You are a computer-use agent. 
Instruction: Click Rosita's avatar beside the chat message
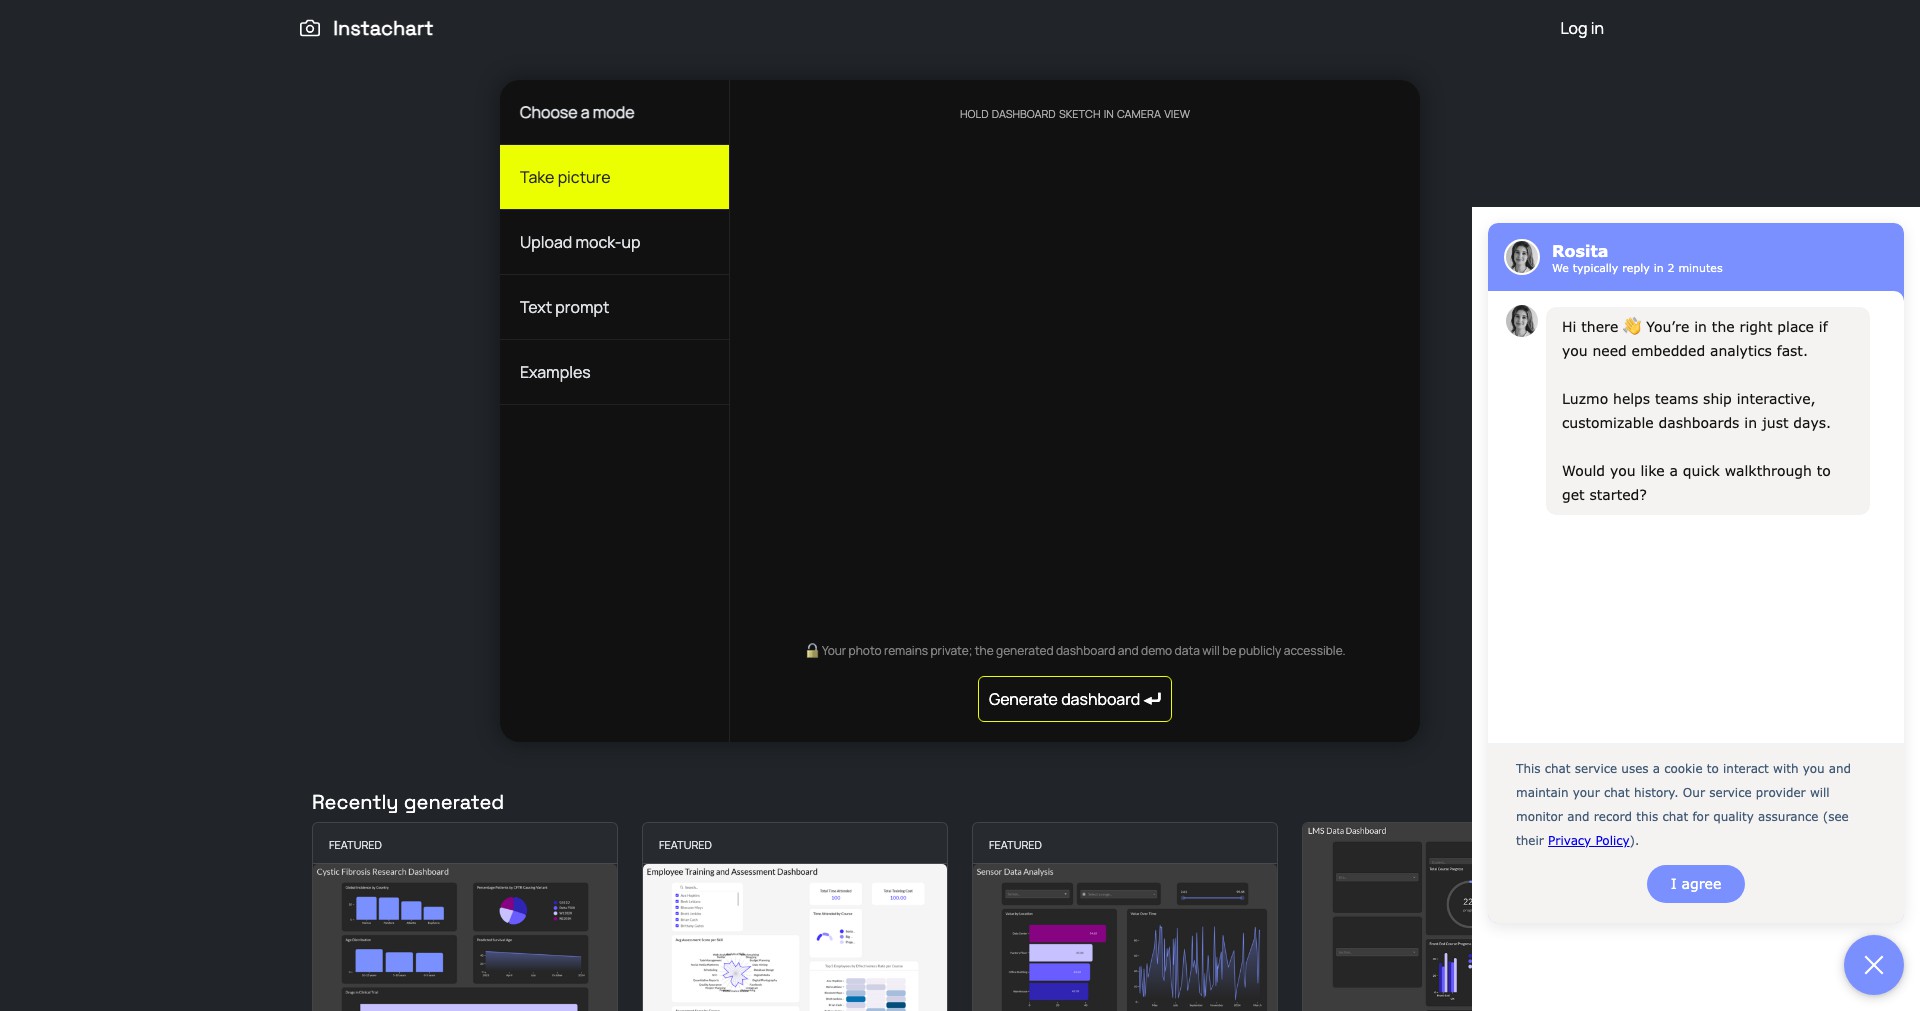coord(1522,322)
